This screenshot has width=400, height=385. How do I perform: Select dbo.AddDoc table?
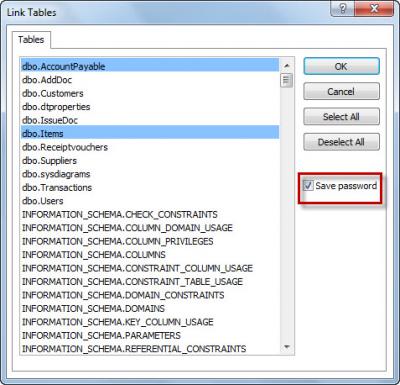click(150, 80)
